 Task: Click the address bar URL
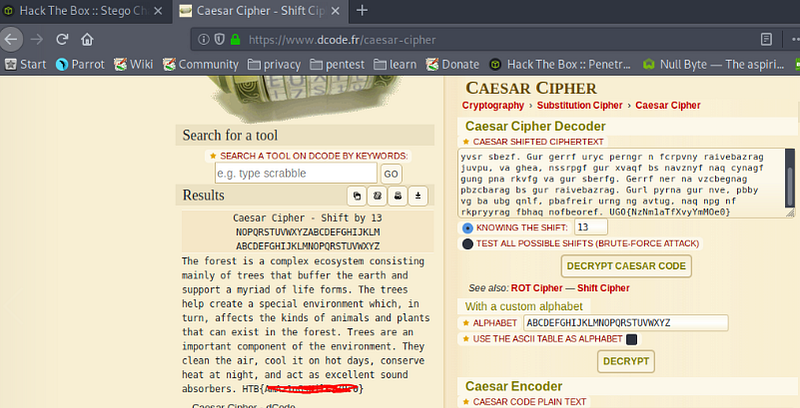pyautogui.click(x=342, y=40)
